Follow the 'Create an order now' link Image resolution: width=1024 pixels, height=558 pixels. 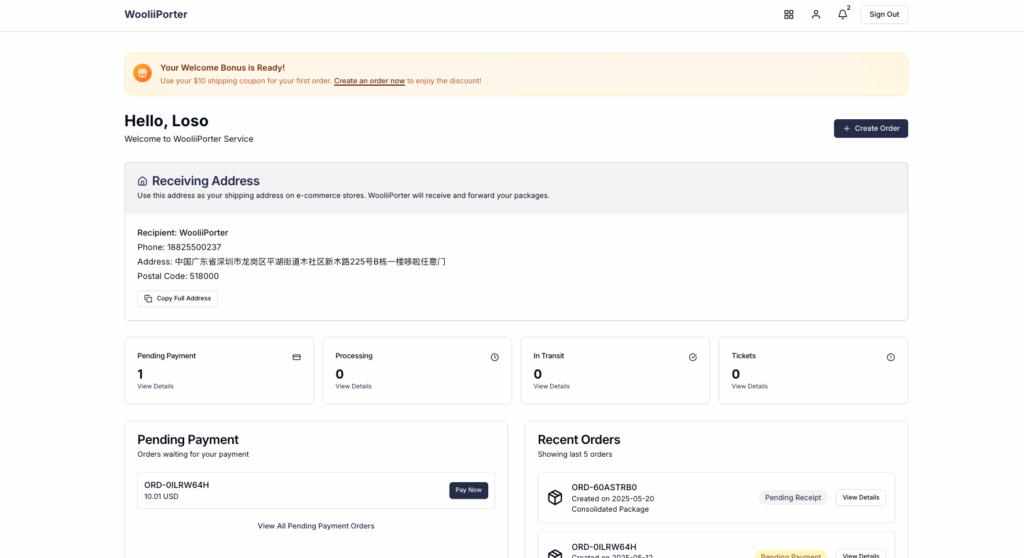(369, 81)
